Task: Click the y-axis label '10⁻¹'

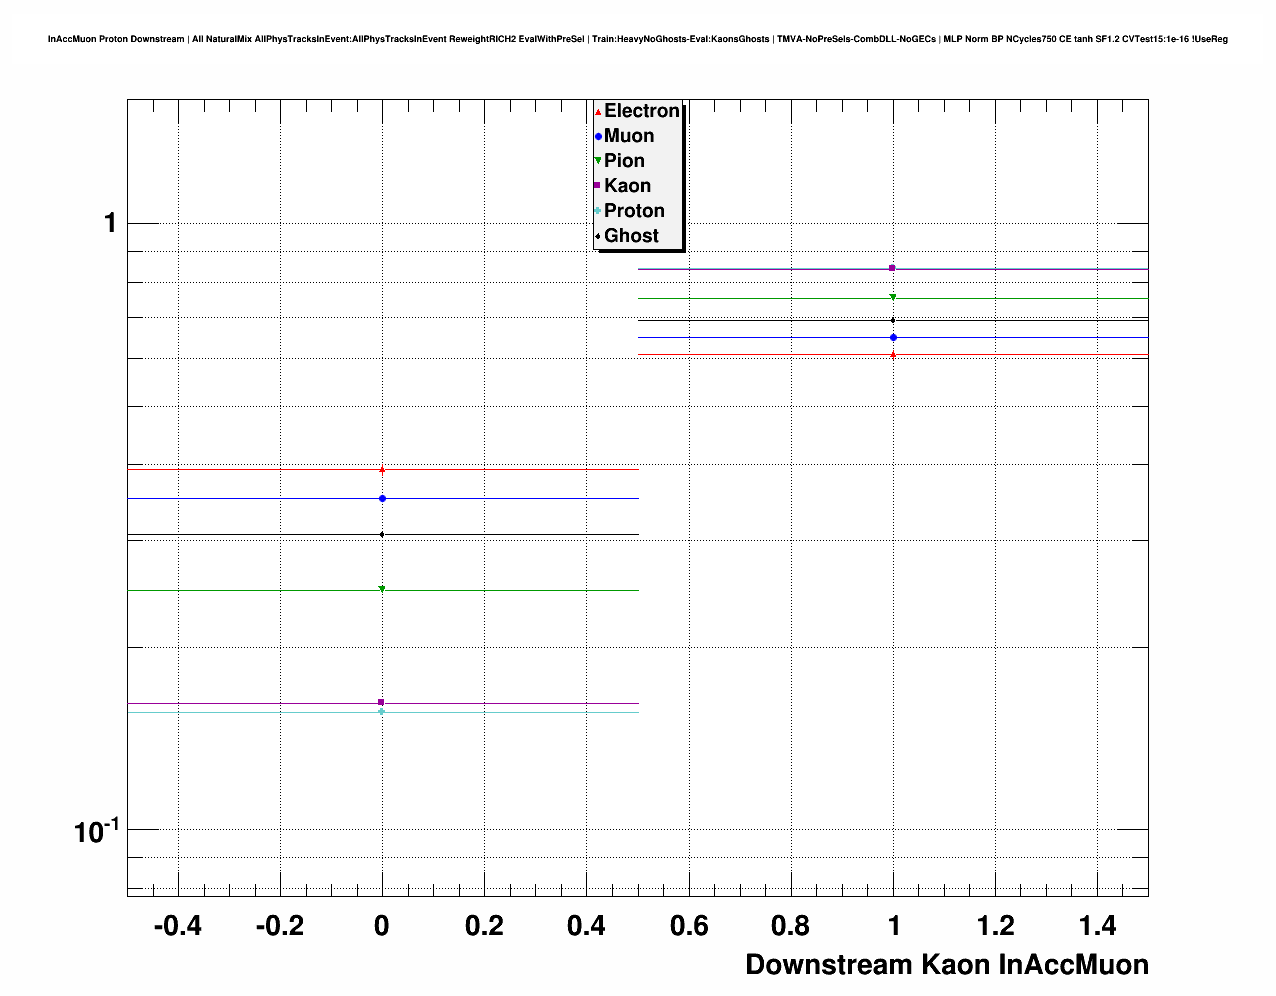Action: click(x=96, y=830)
